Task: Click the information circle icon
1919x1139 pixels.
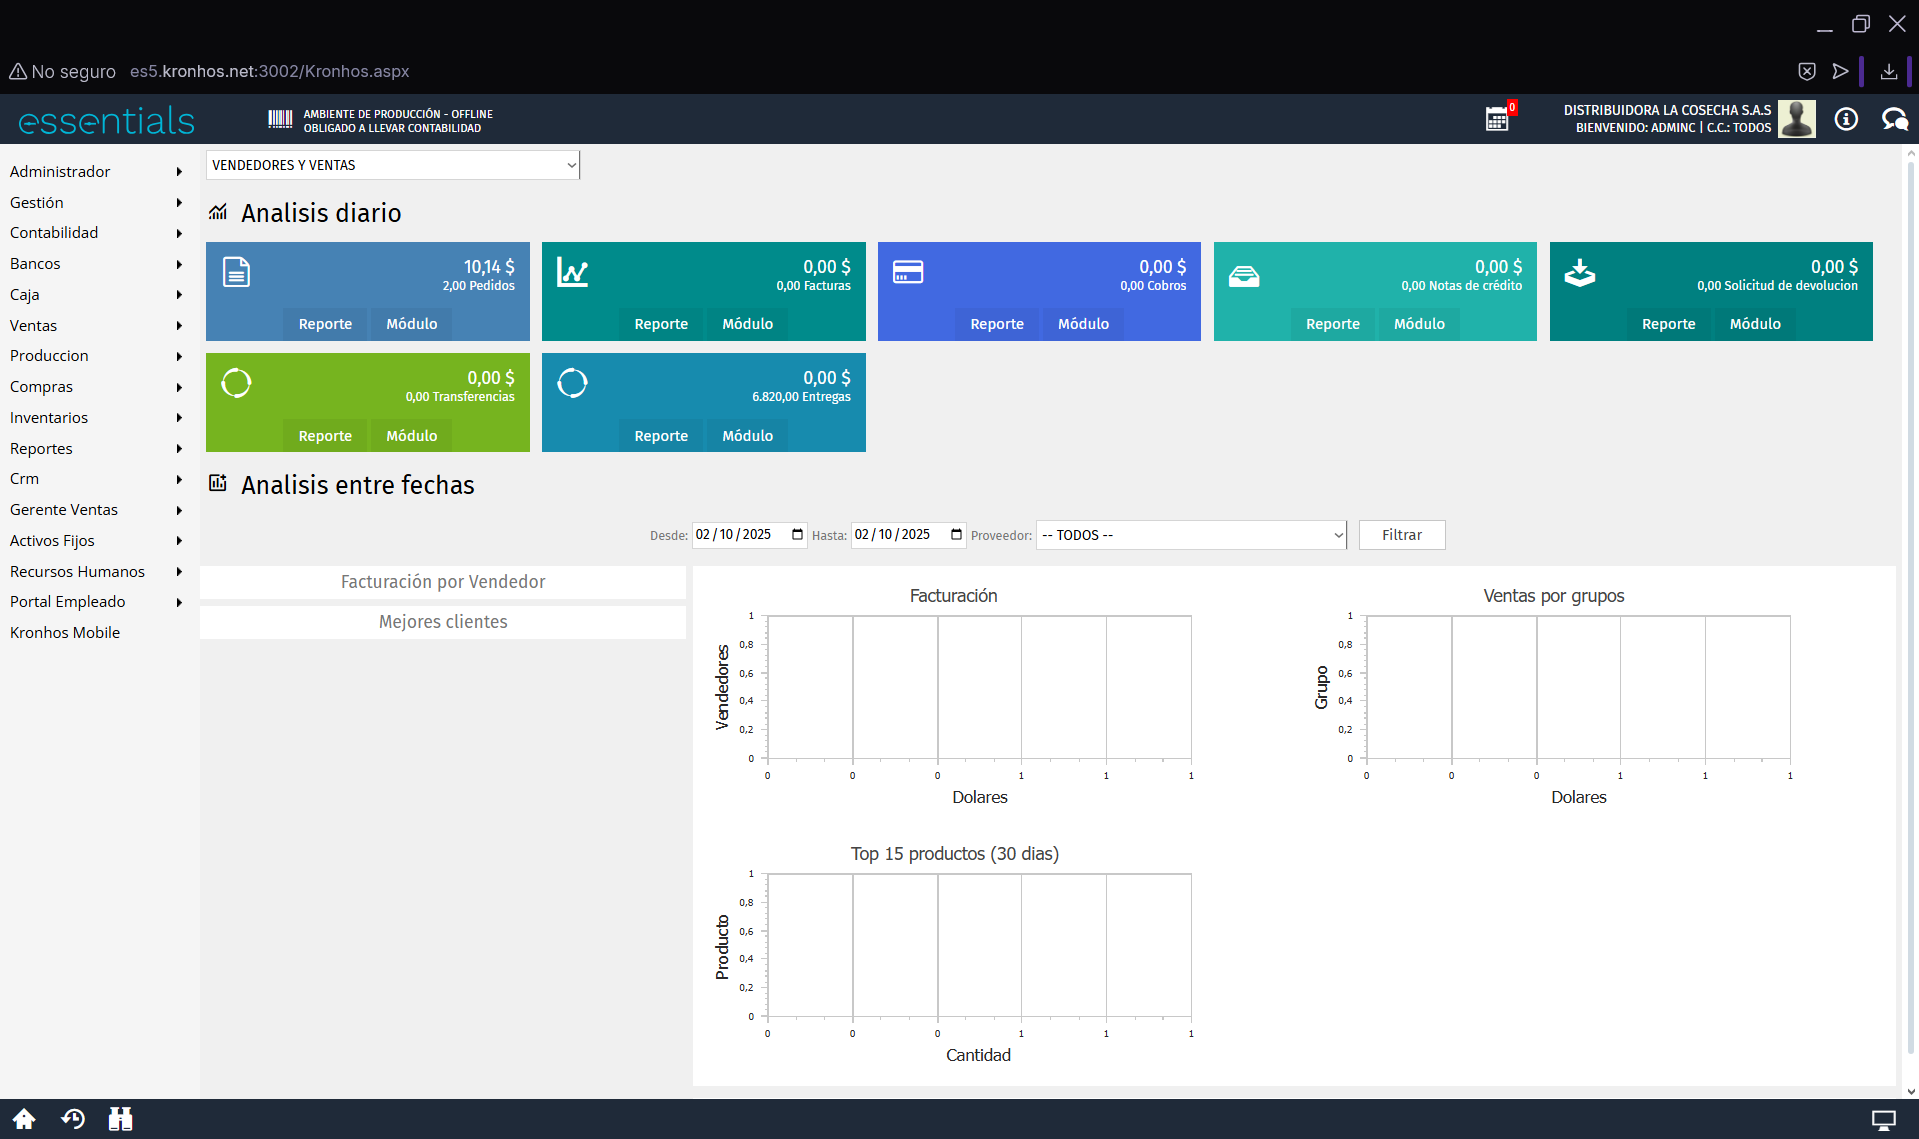Action: [x=1846, y=120]
